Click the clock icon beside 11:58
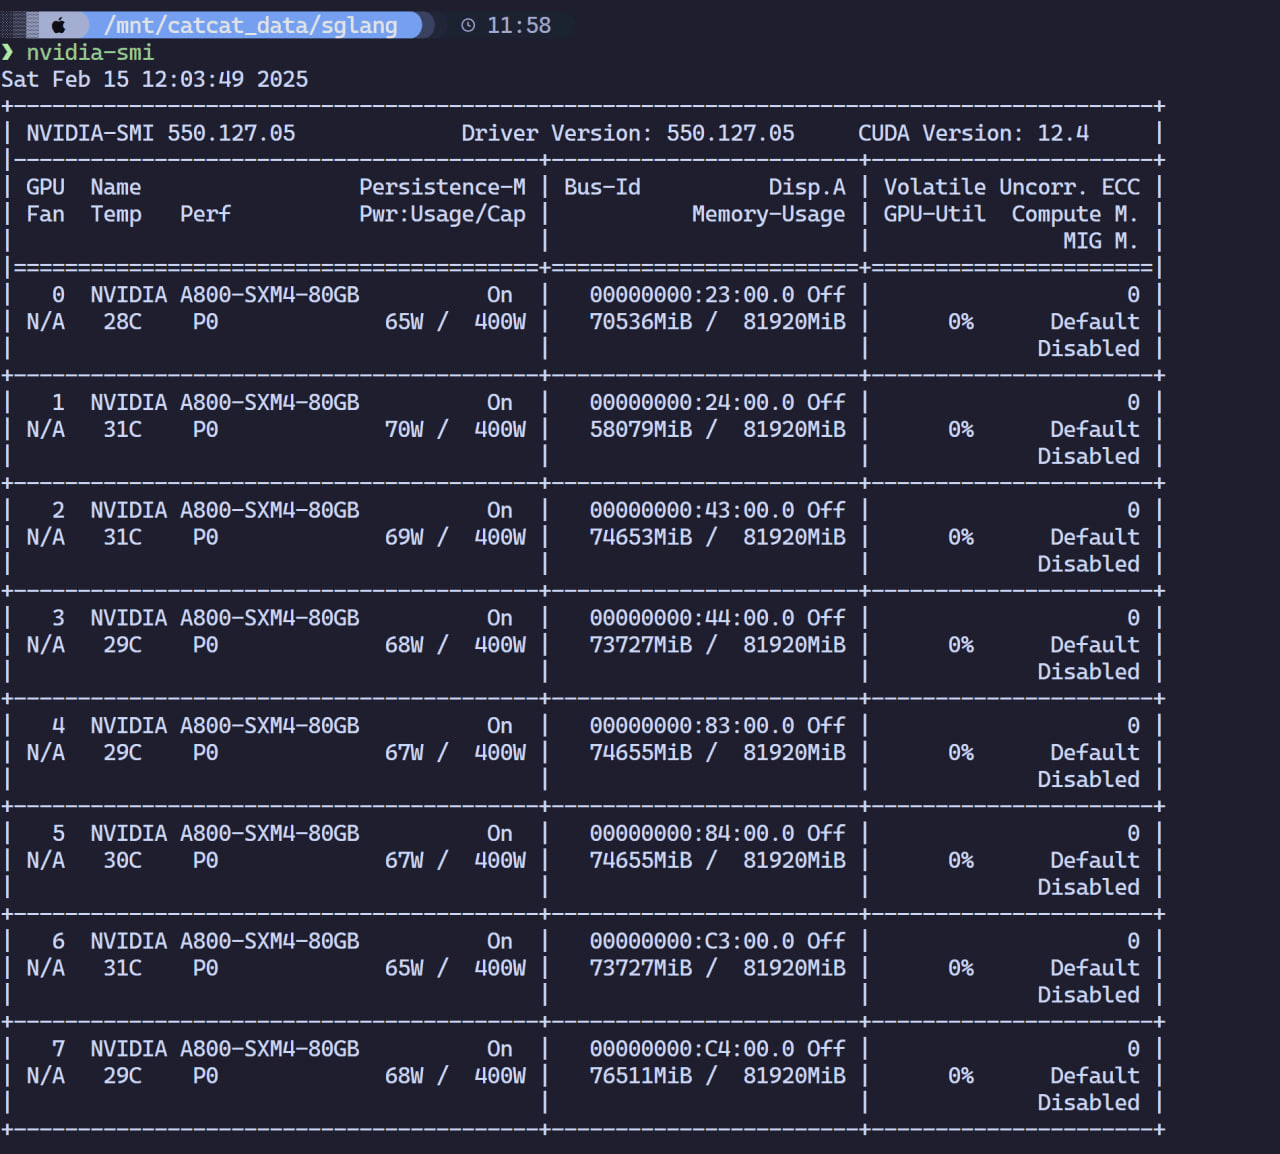 tap(468, 26)
